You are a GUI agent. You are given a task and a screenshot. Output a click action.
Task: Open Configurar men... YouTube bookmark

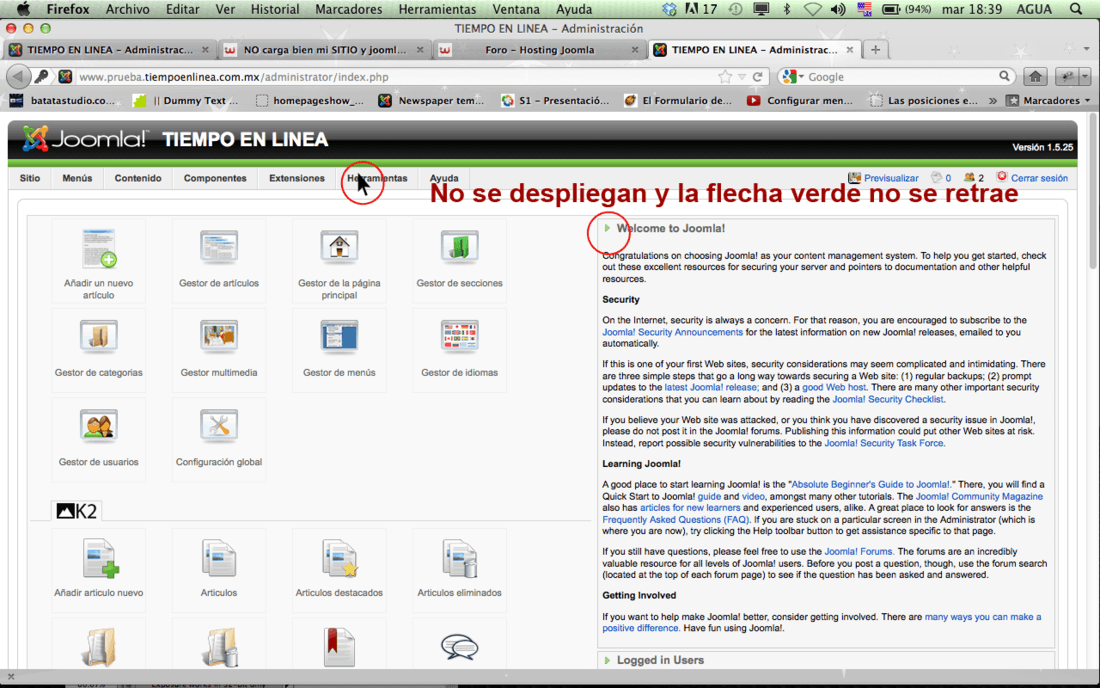point(800,100)
